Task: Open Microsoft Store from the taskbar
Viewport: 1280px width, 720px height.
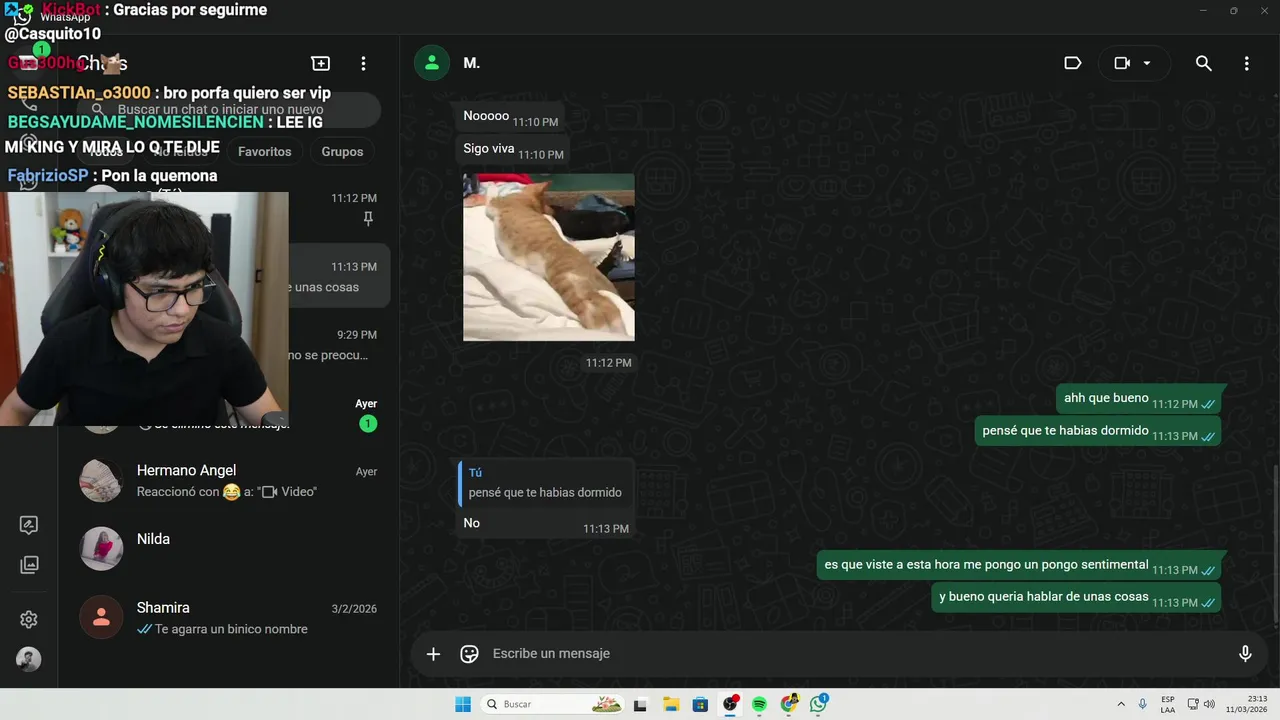Action: [x=700, y=705]
